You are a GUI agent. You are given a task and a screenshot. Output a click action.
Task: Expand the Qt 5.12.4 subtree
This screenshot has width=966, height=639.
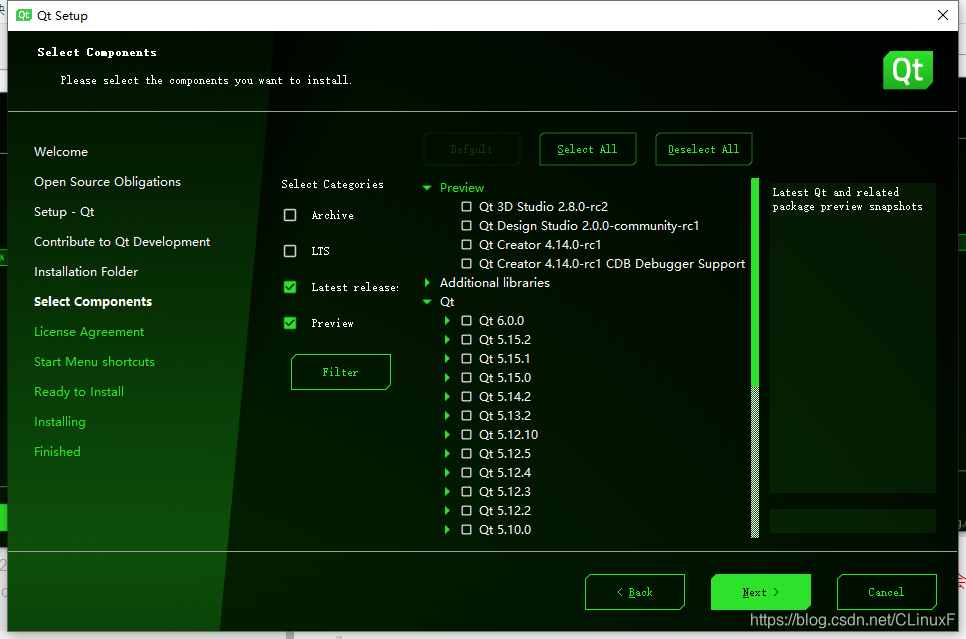[x=447, y=473]
